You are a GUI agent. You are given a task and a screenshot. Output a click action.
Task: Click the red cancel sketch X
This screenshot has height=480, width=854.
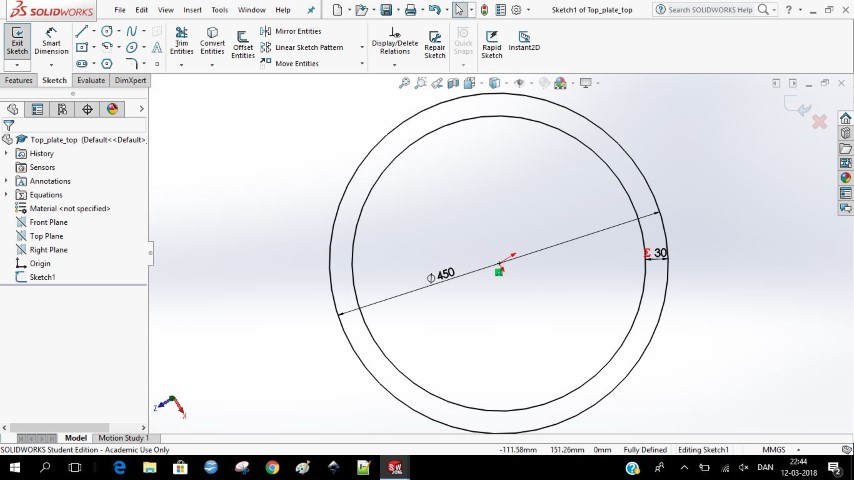pos(819,121)
